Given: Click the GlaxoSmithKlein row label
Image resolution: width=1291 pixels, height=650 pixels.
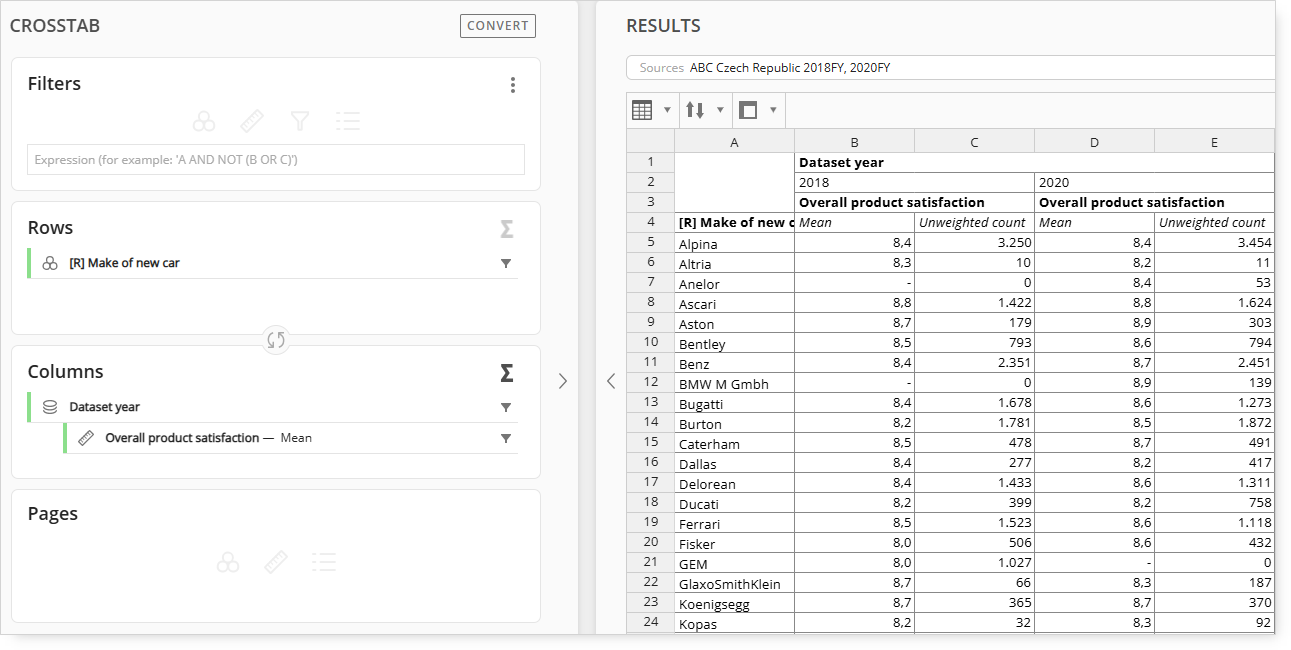Looking at the screenshot, I should 730,584.
